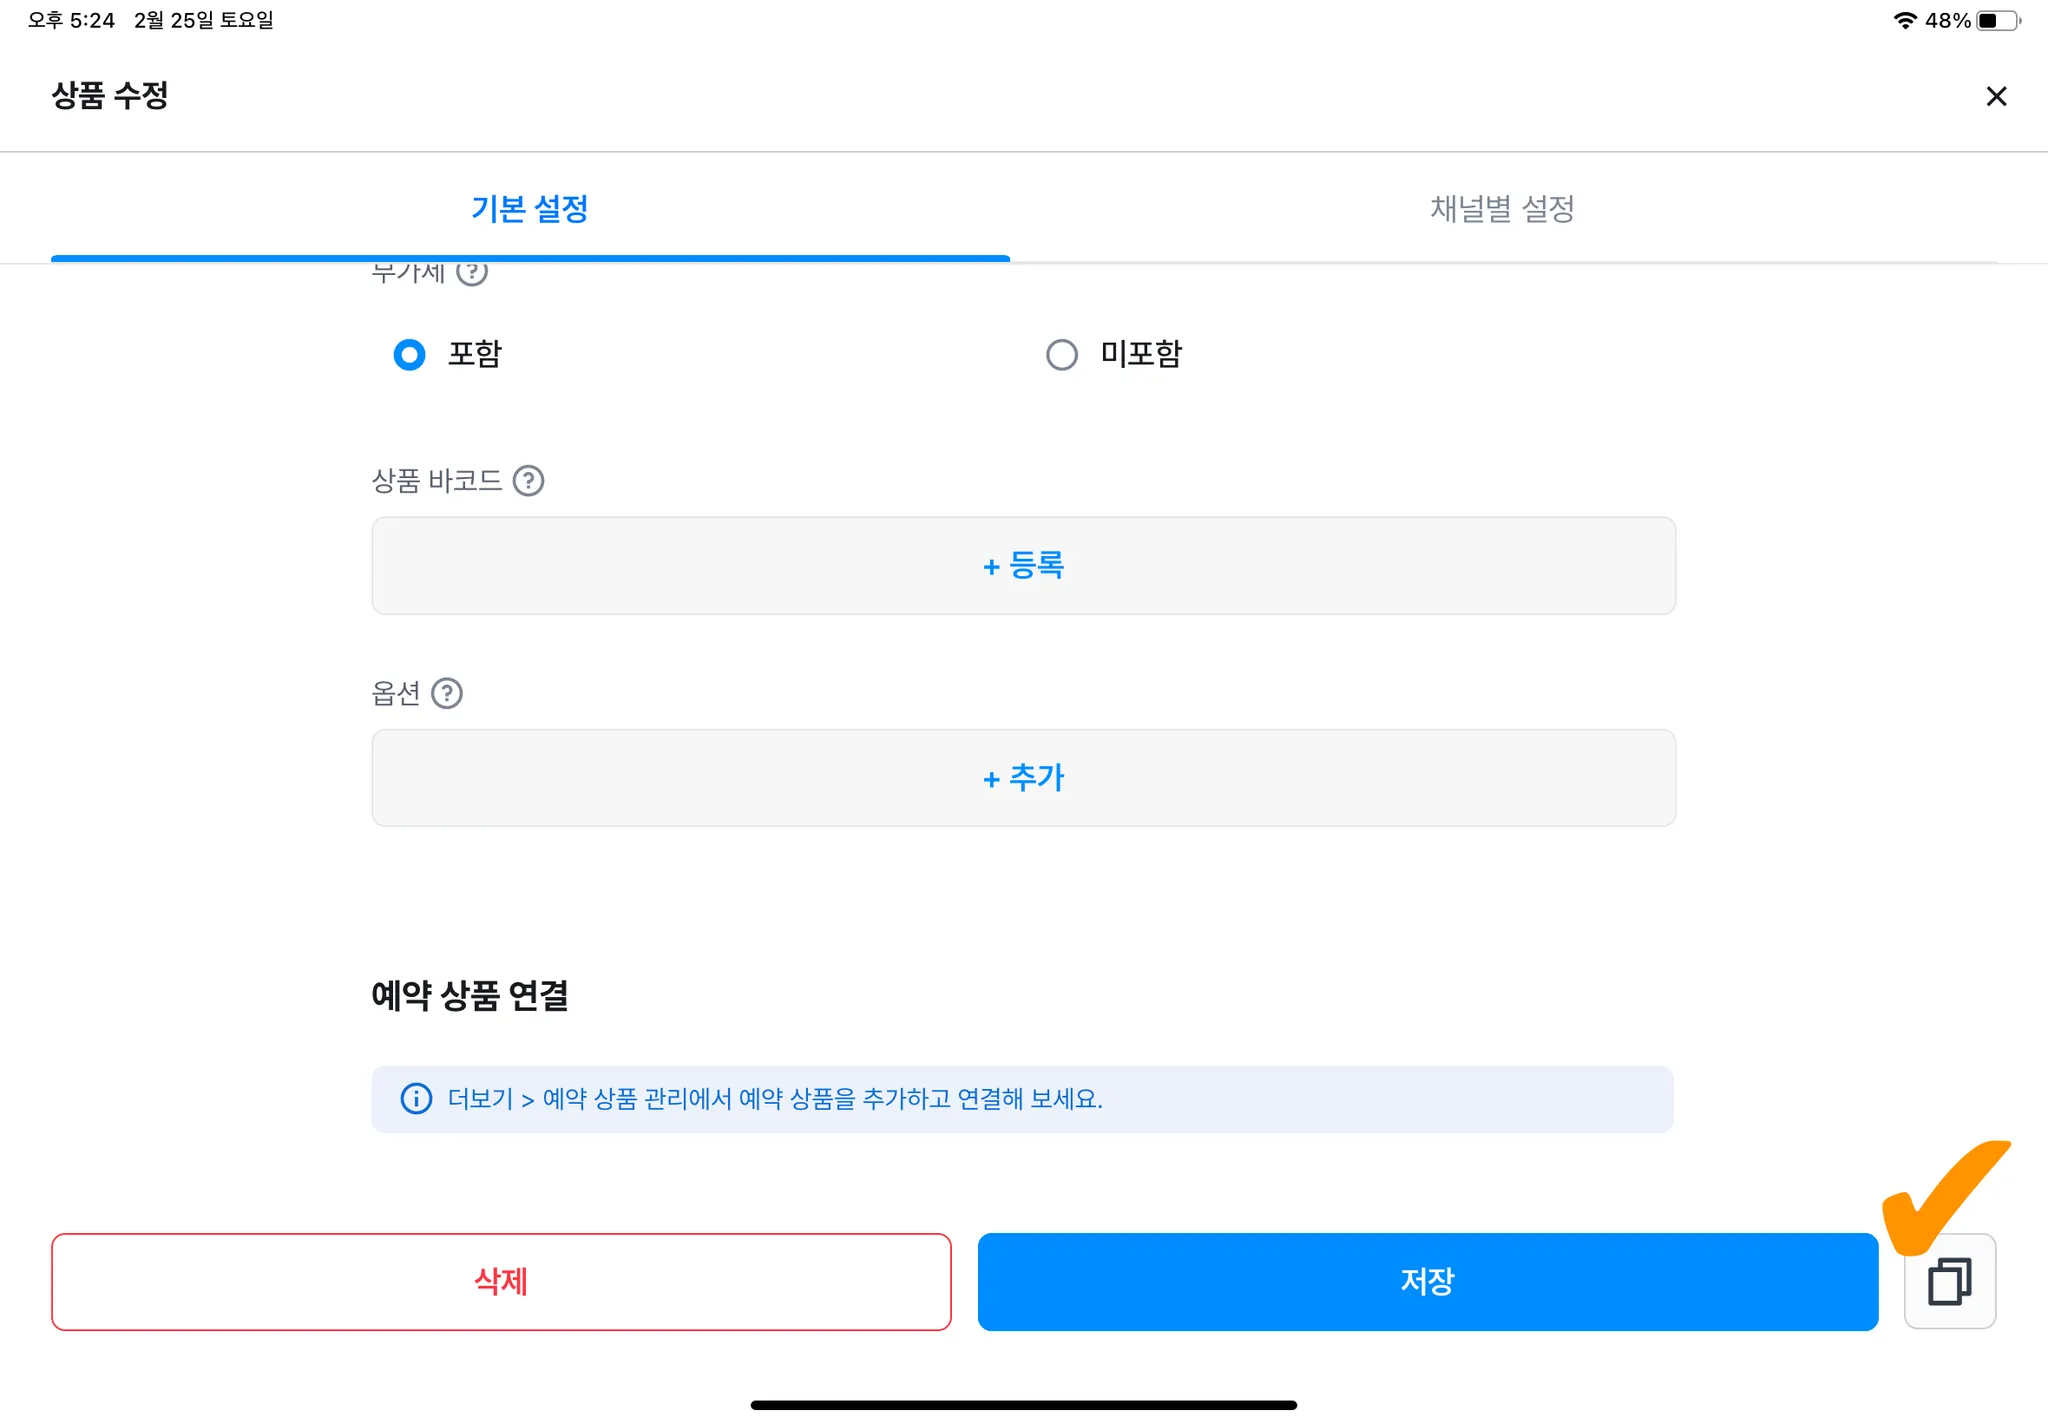
Task: Click info icon in reservation notice
Action: 416,1099
